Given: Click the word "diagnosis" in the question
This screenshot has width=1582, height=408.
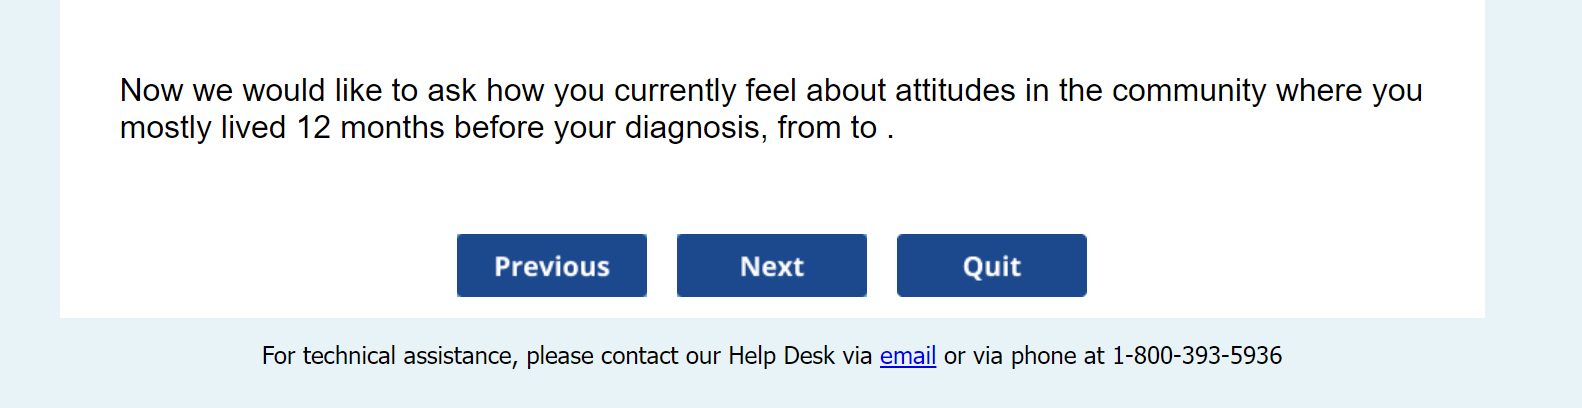Looking at the screenshot, I should click(x=691, y=128).
